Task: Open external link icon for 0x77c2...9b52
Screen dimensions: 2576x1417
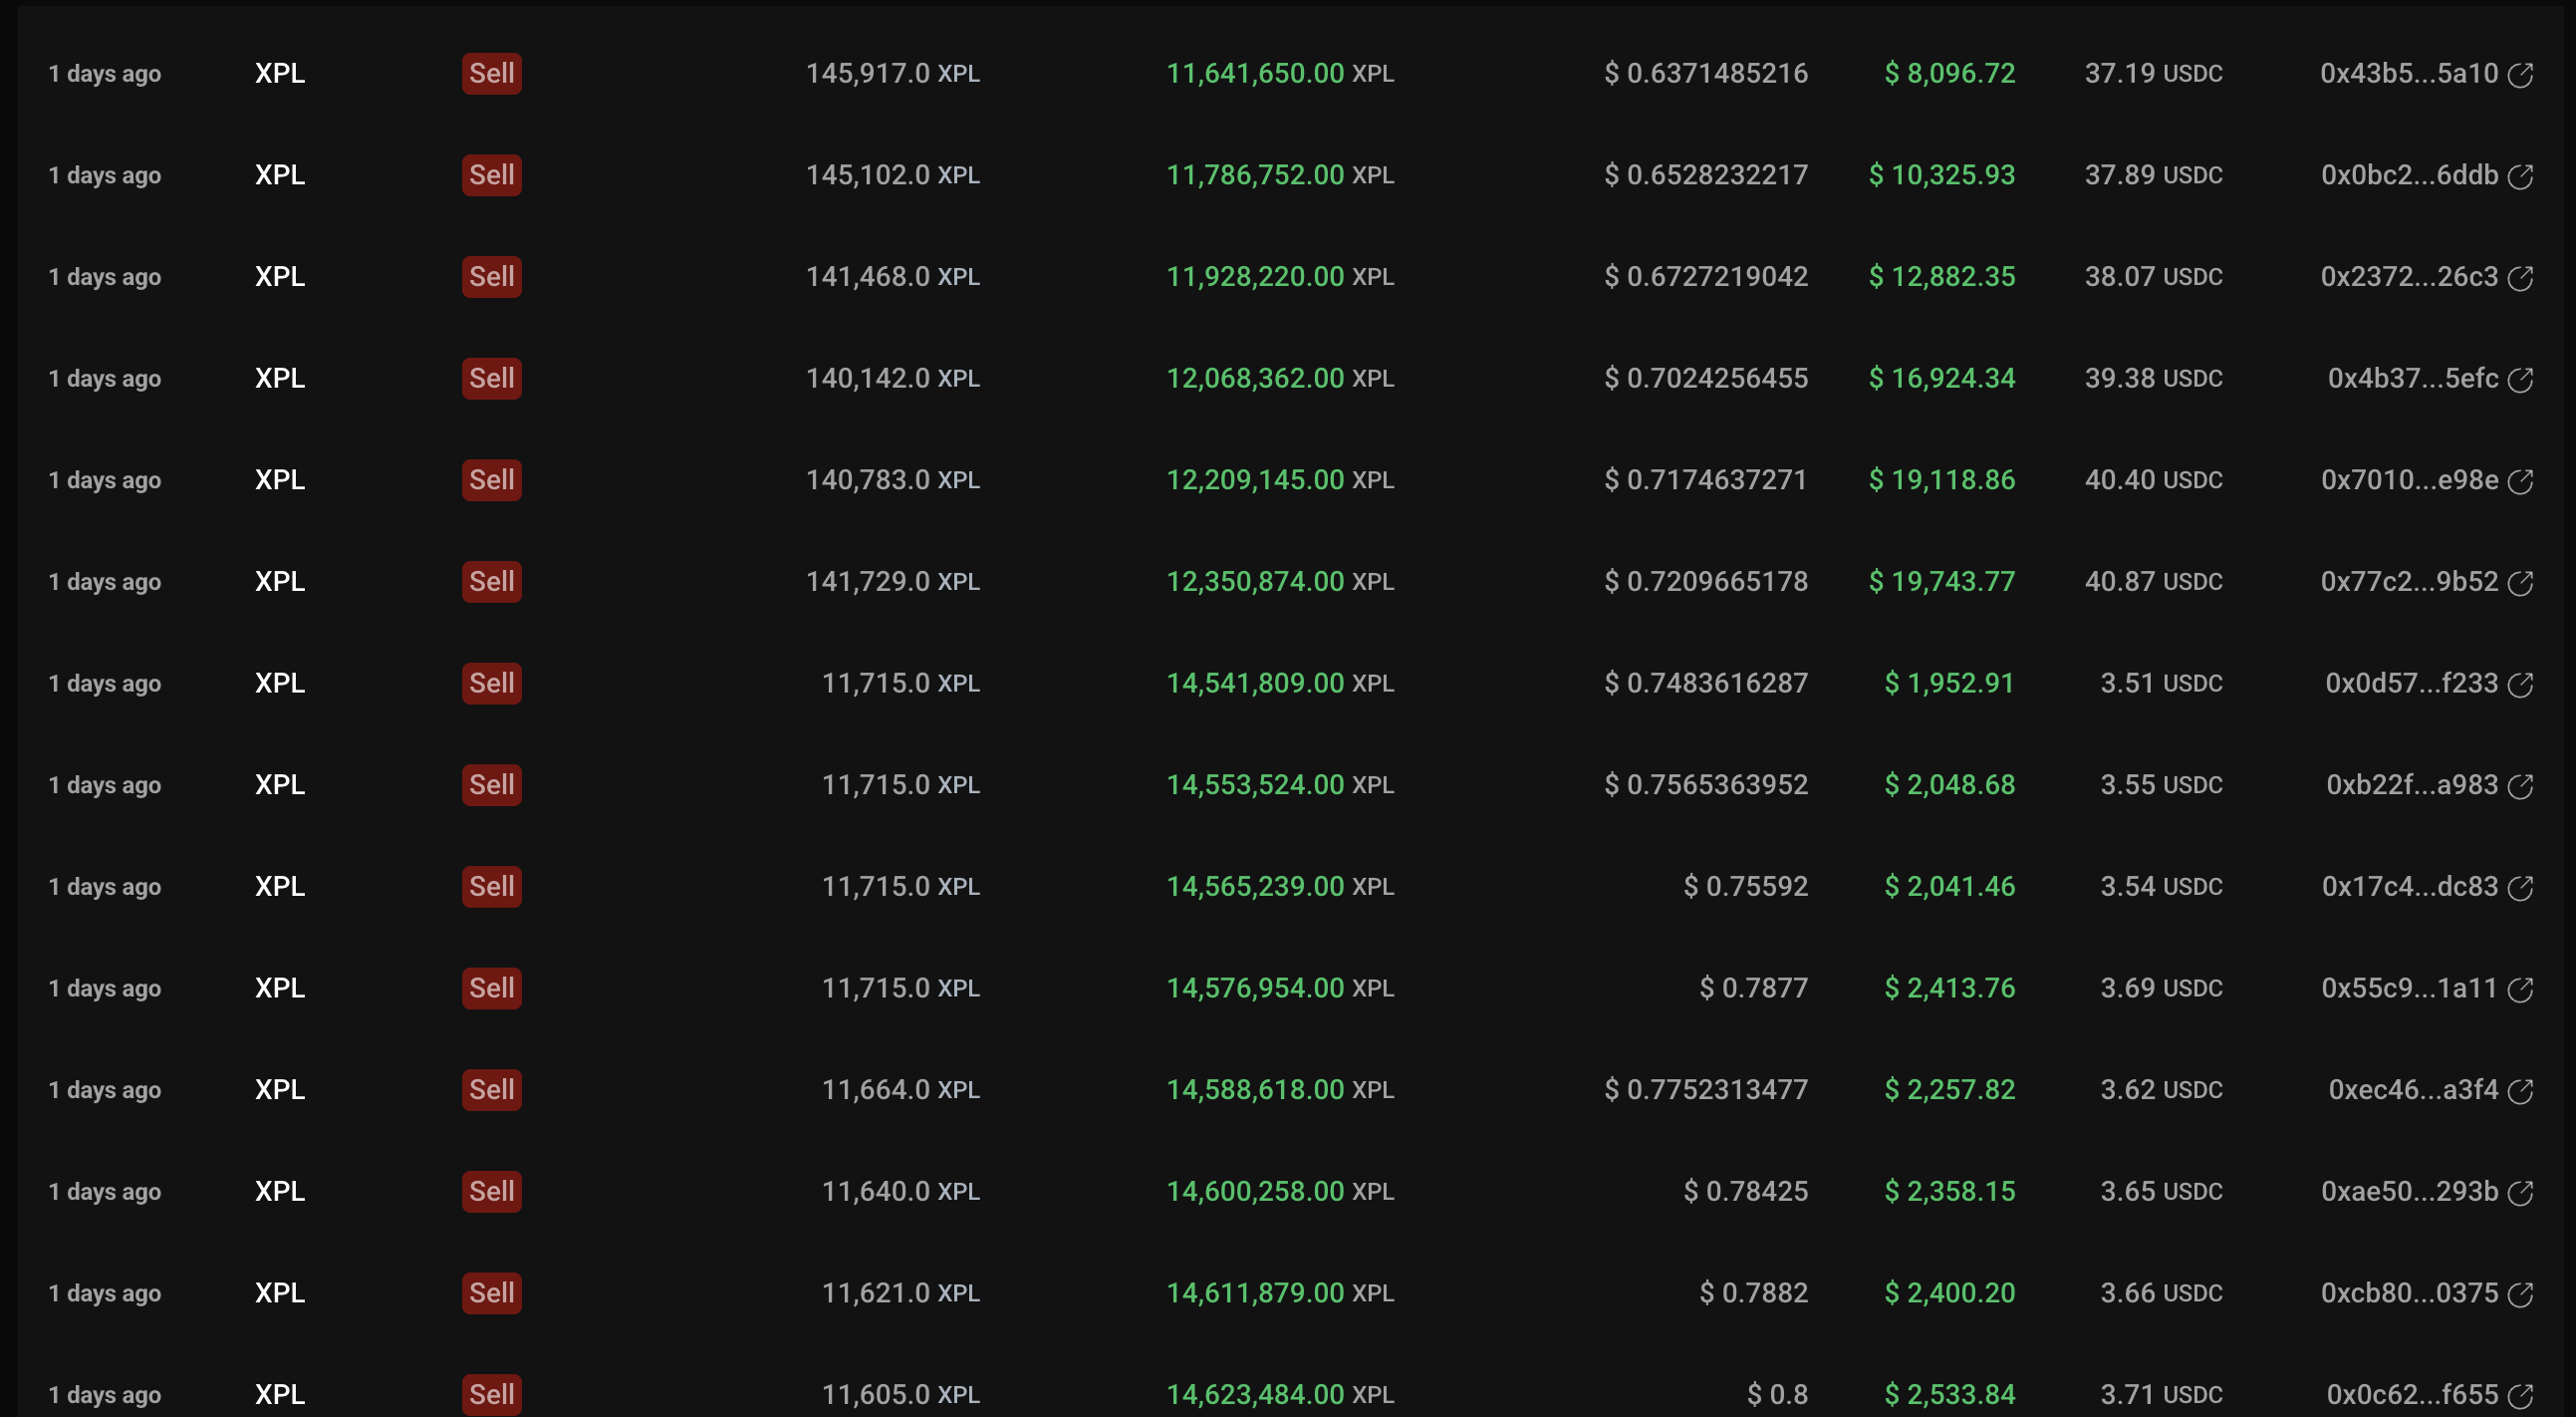Action: coord(2520,583)
